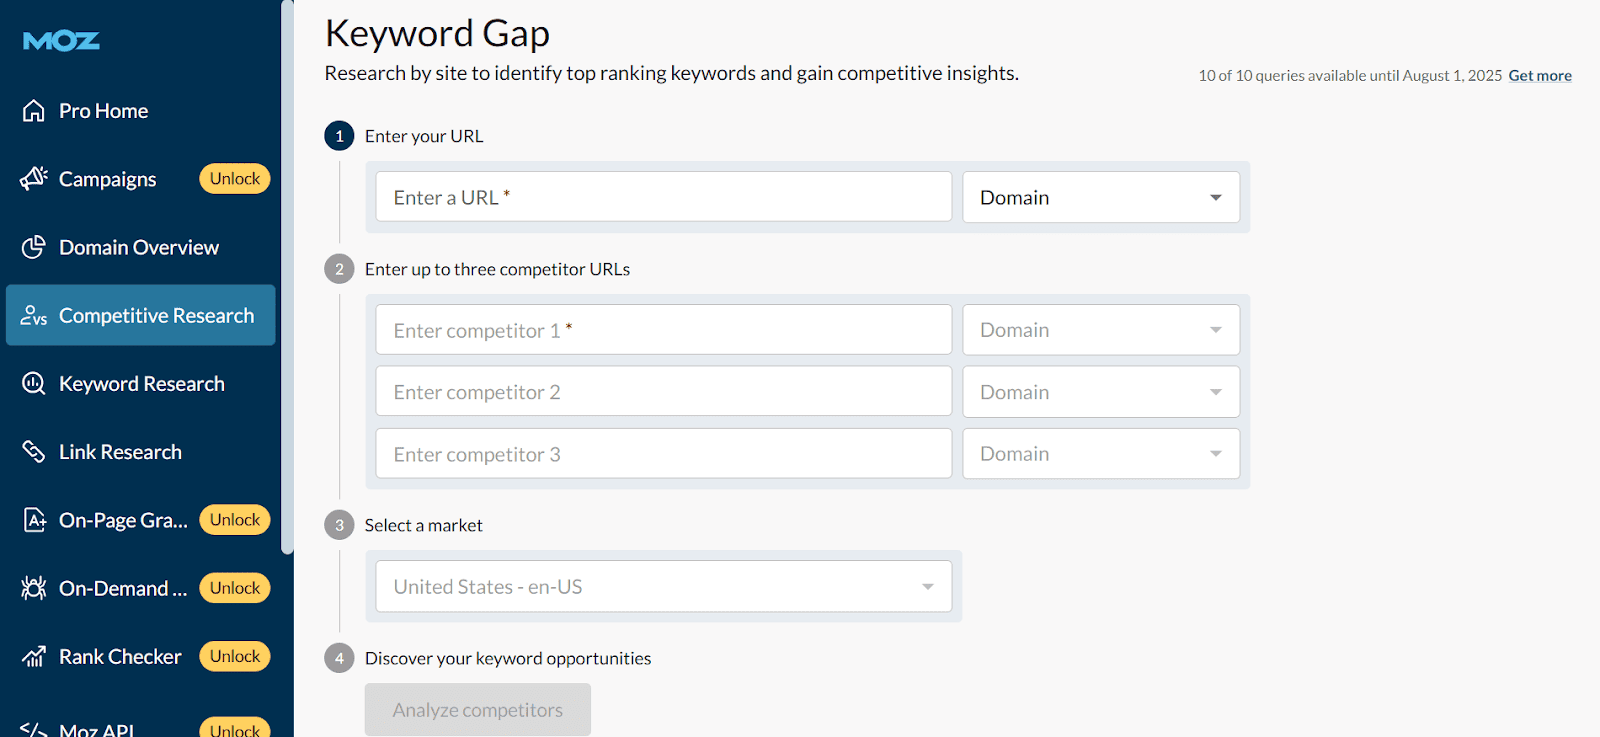
Task: Go to Keyword Research menu item
Action: point(141,384)
